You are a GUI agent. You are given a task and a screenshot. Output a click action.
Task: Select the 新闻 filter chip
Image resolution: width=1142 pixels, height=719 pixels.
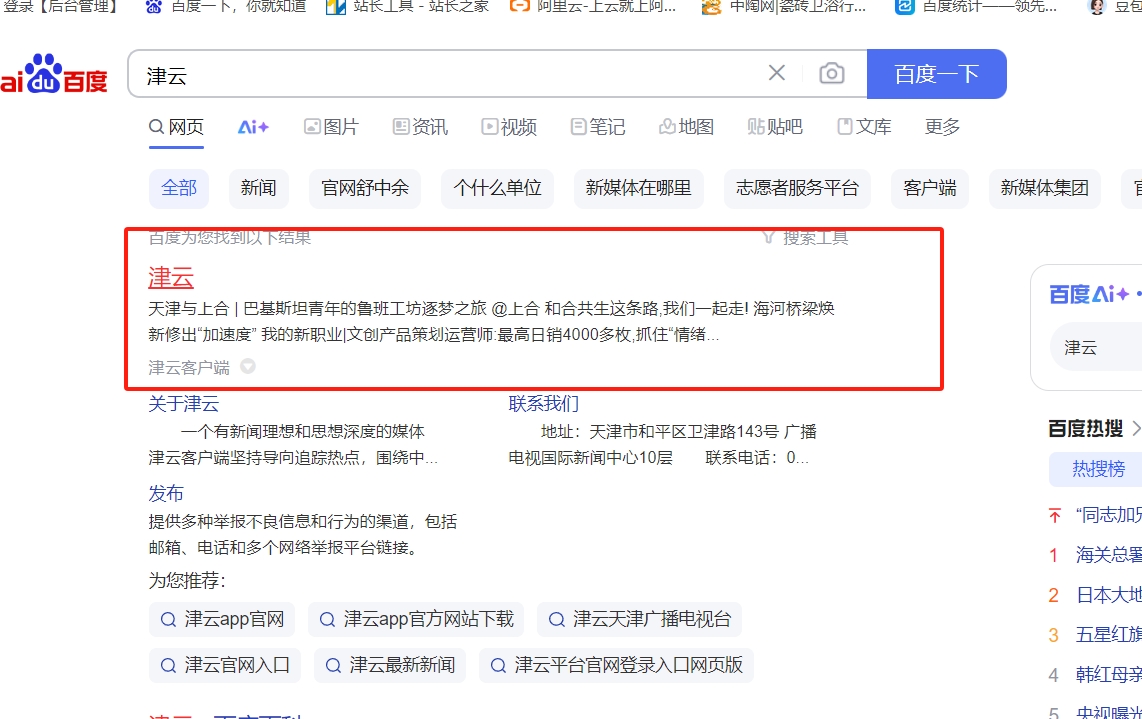point(259,189)
